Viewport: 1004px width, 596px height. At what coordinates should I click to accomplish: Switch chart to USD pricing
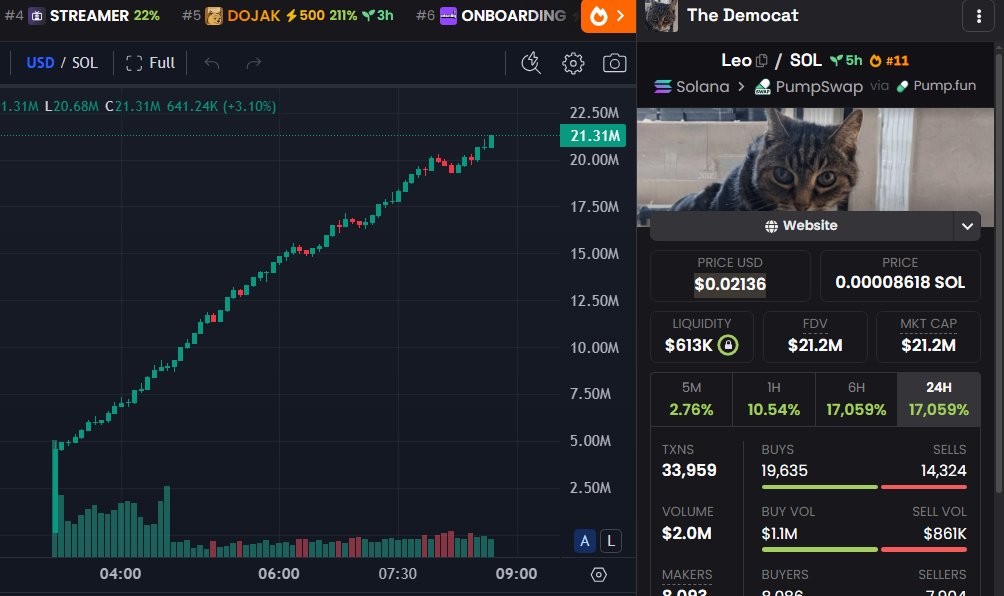pyautogui.click(x=40, y=63)
